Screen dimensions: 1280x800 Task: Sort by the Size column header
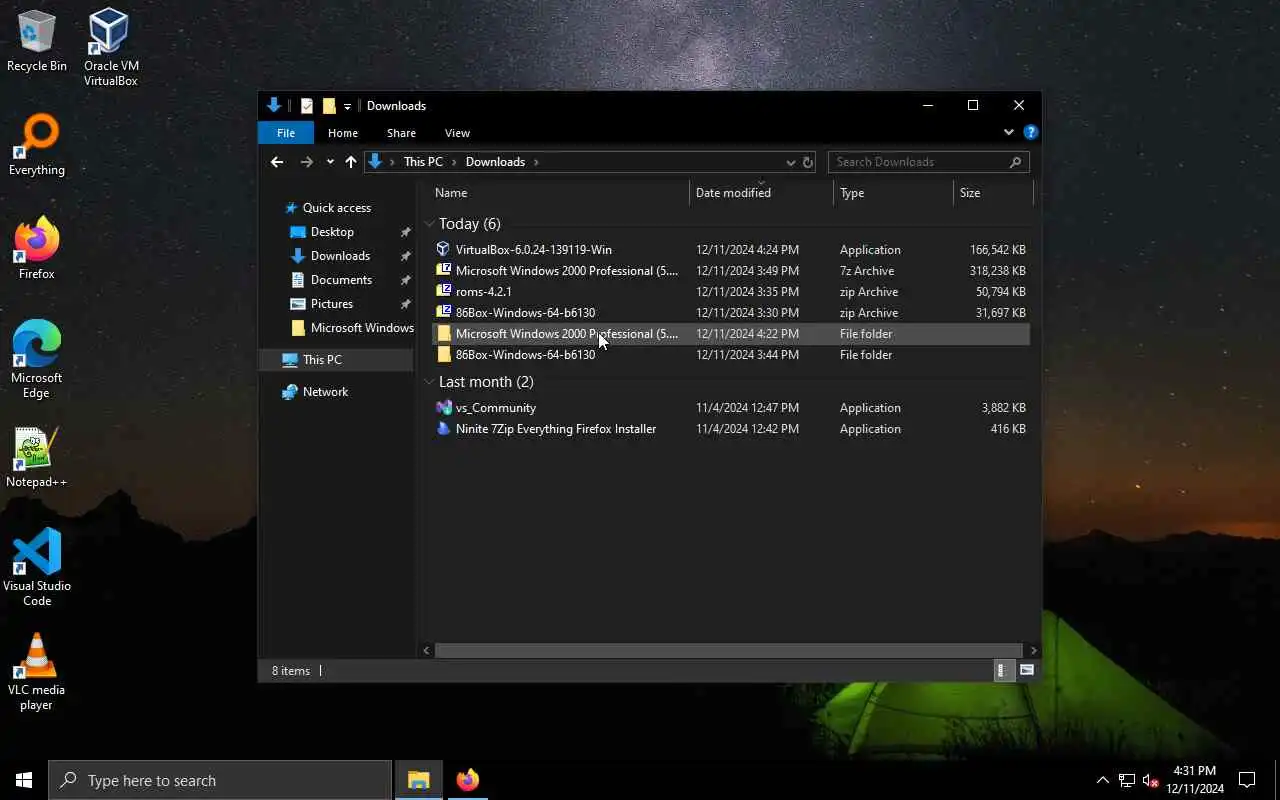(x=993, y=193)
